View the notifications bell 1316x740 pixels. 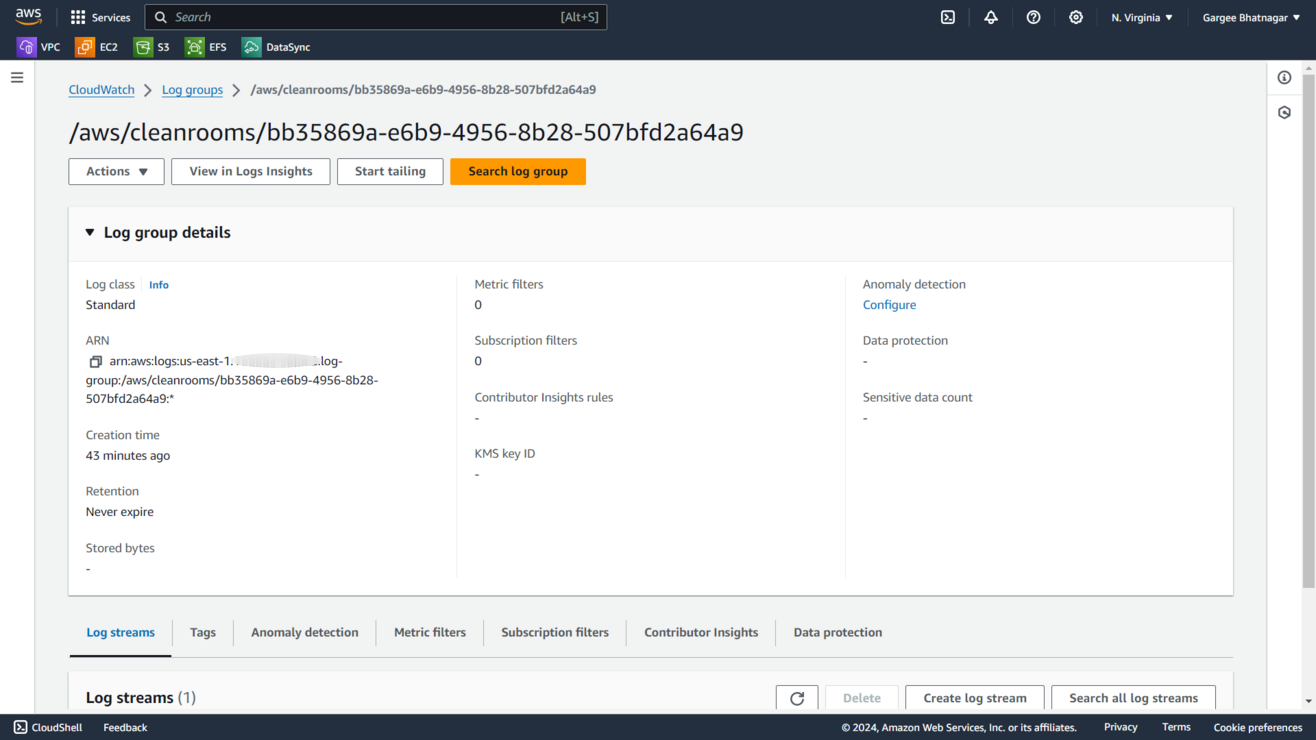(x=991, y=17)
